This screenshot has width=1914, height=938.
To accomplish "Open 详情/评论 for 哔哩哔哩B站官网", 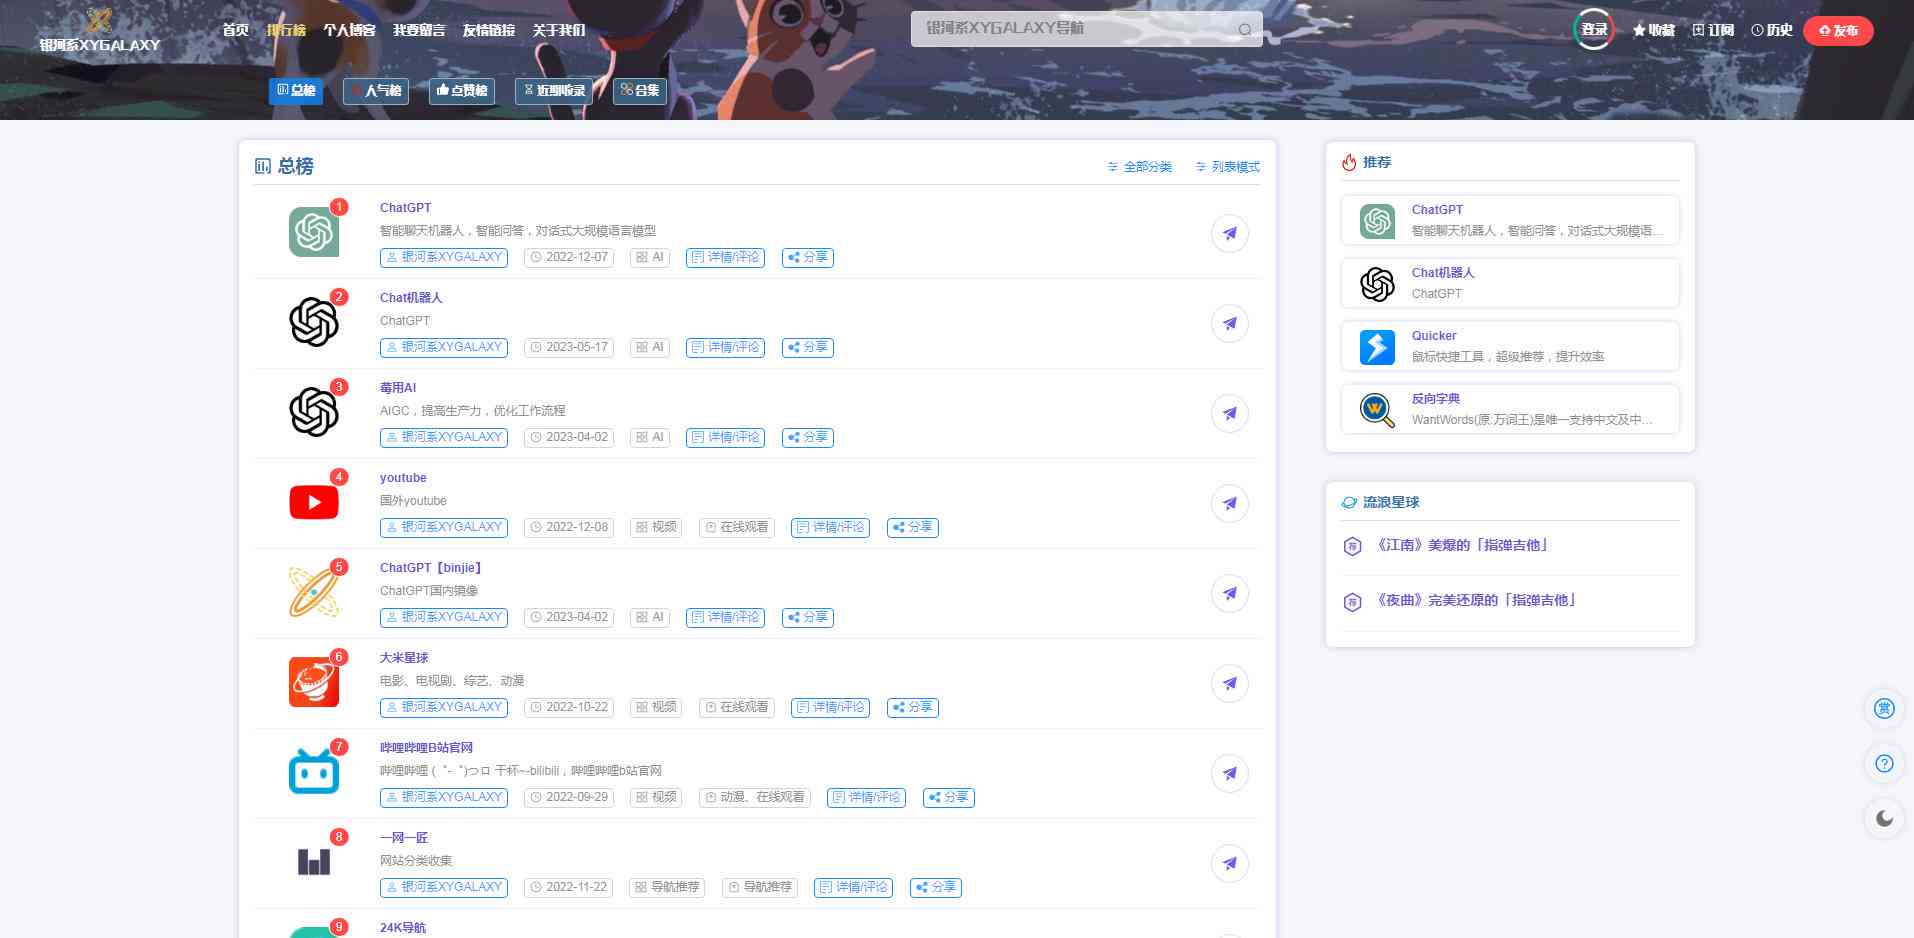I will [x=867, y=797].
